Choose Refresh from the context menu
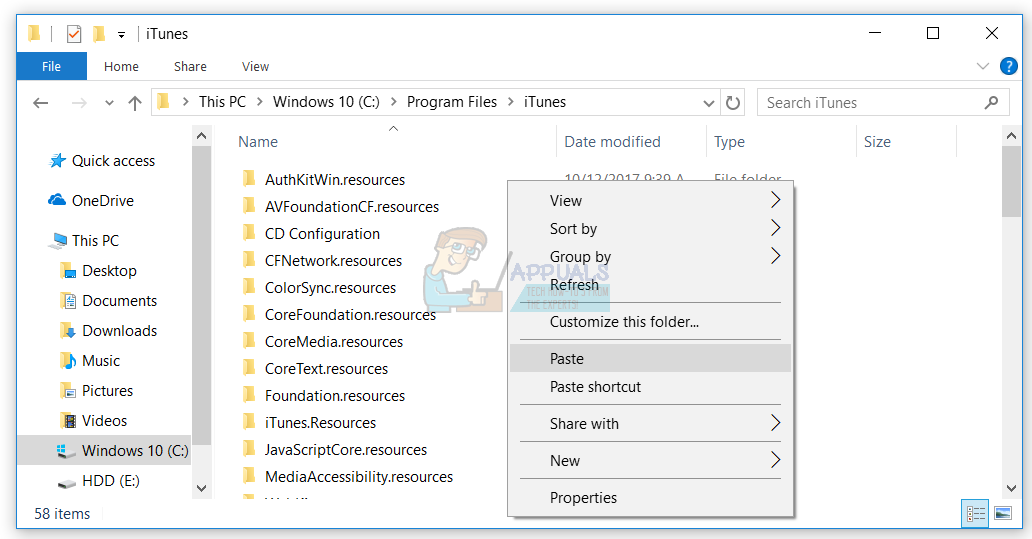Viewport: 1032px width, 539px height. [650, 285]
